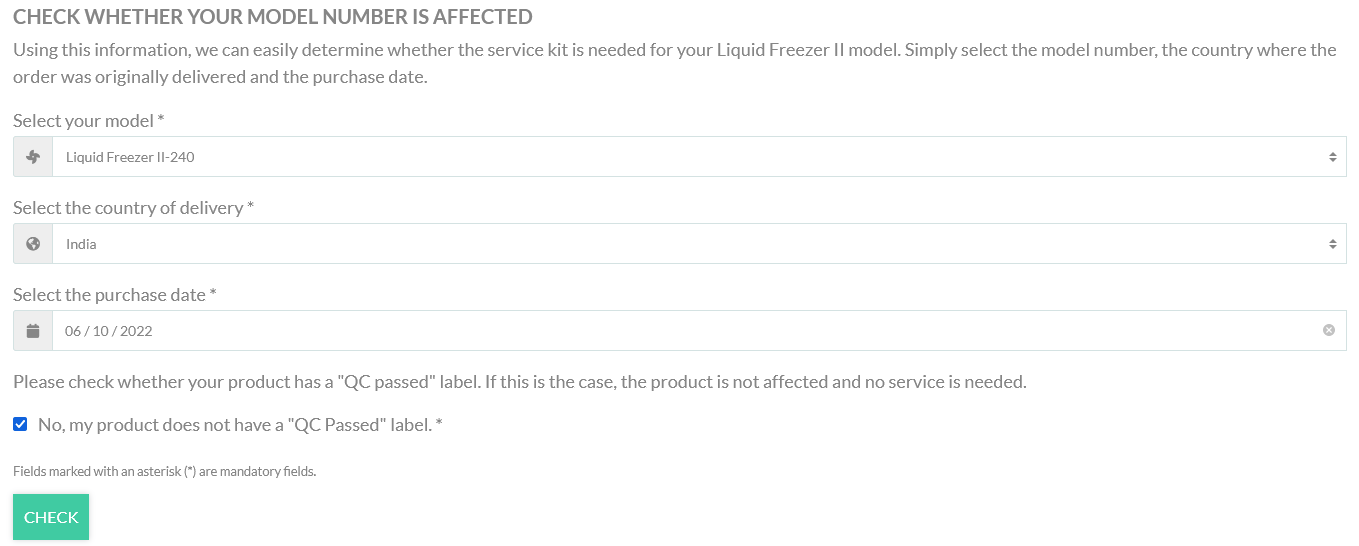Open the India country of delivery selector
Viewport: 1359px width, 546px height.
699,244
